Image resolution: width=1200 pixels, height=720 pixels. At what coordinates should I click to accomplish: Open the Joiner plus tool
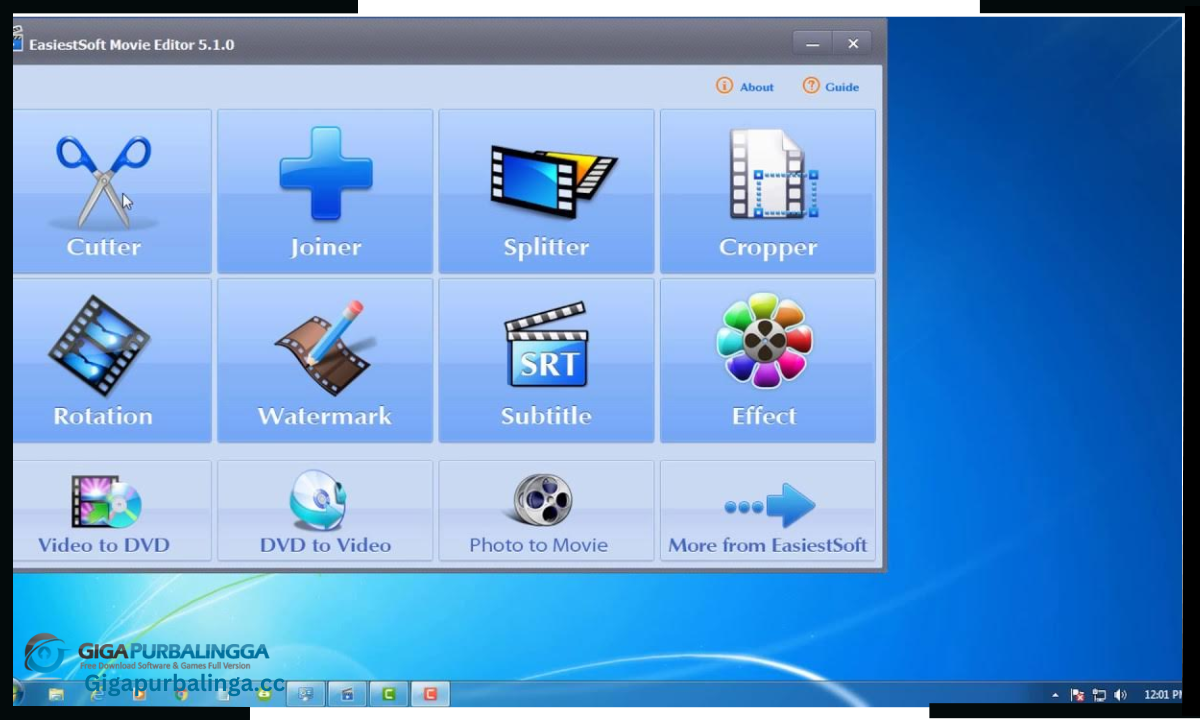tap(325, 191)
